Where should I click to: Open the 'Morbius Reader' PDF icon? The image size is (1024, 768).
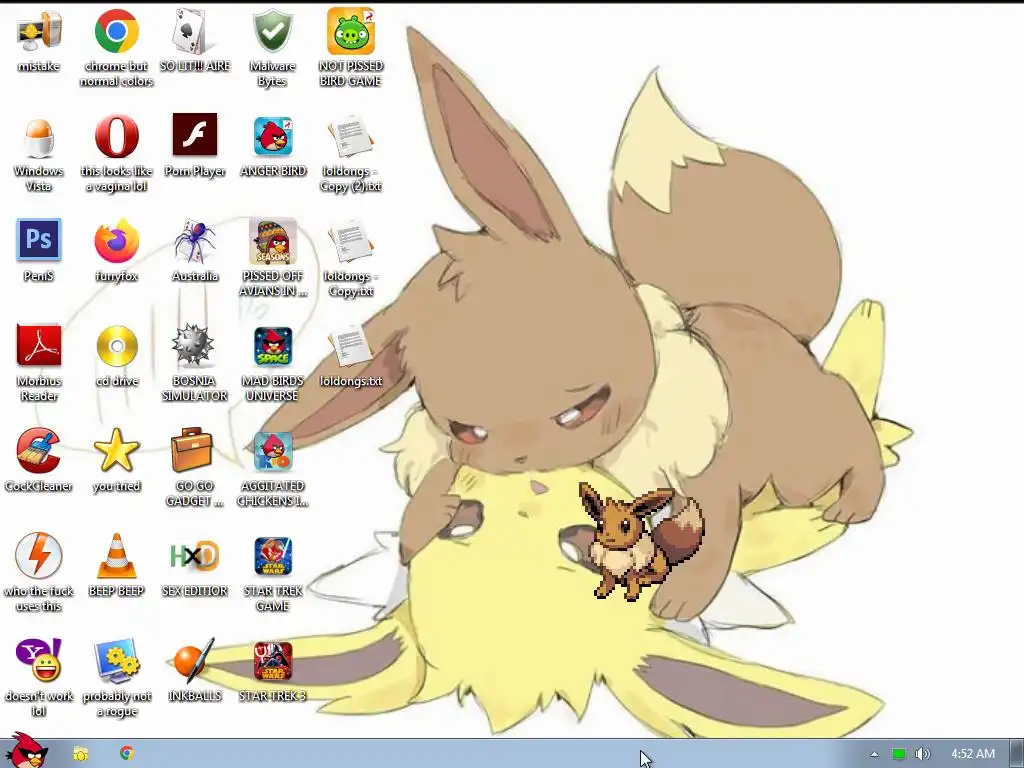pyautogui.click(x=39, y=345)
